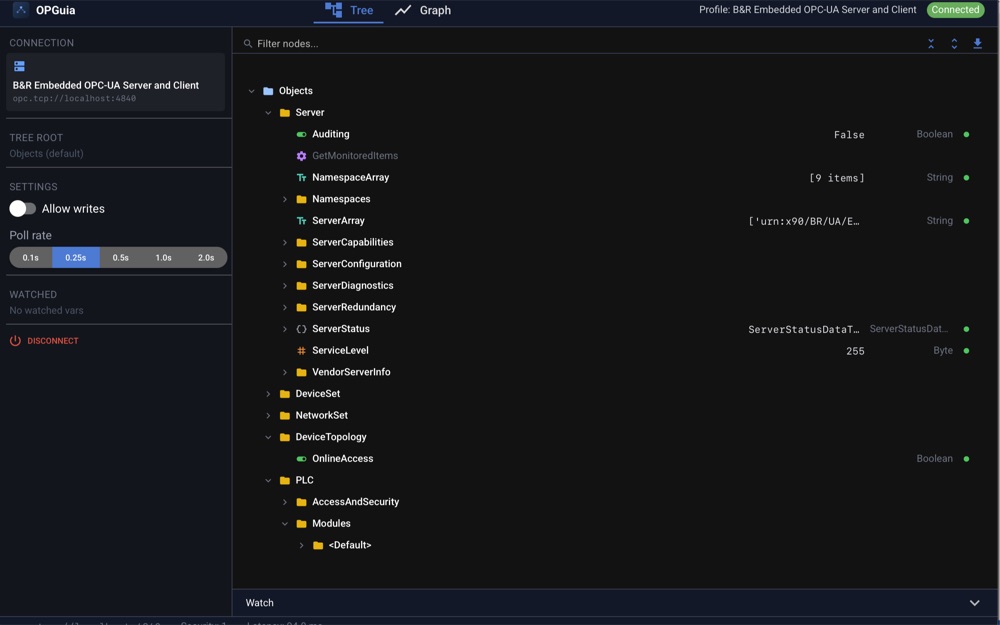The image size is (1000, 625).
Task: Expand the Namespaces node chevron
Action: pos(284,199)
